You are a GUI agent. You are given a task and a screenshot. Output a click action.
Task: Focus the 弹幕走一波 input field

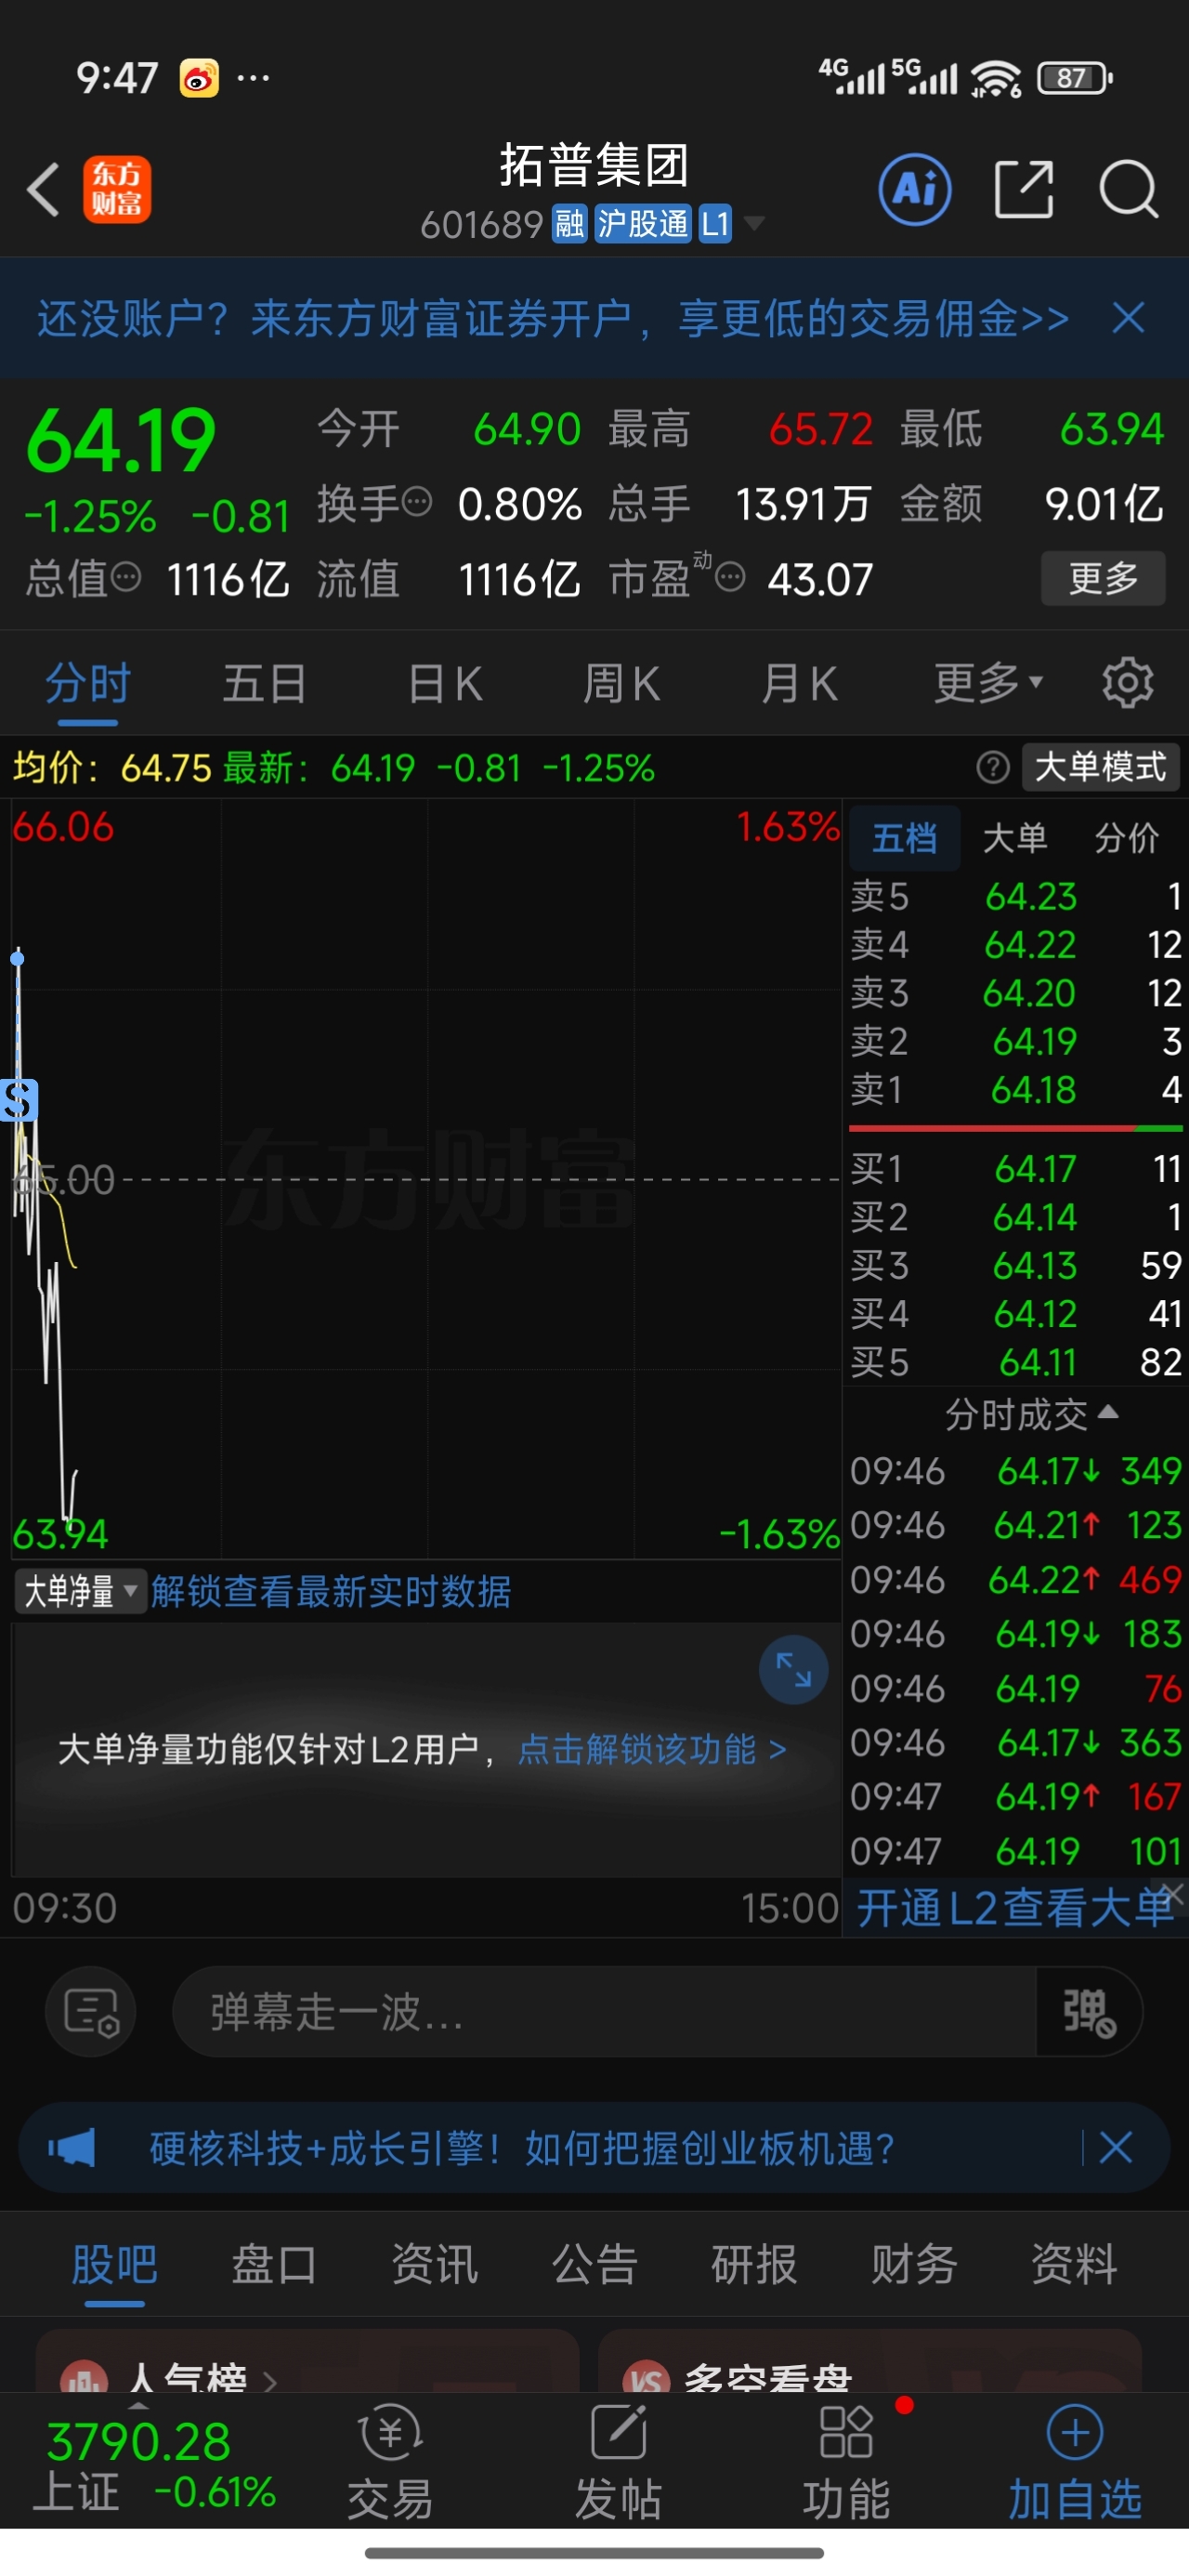(x=604, y=2012)
